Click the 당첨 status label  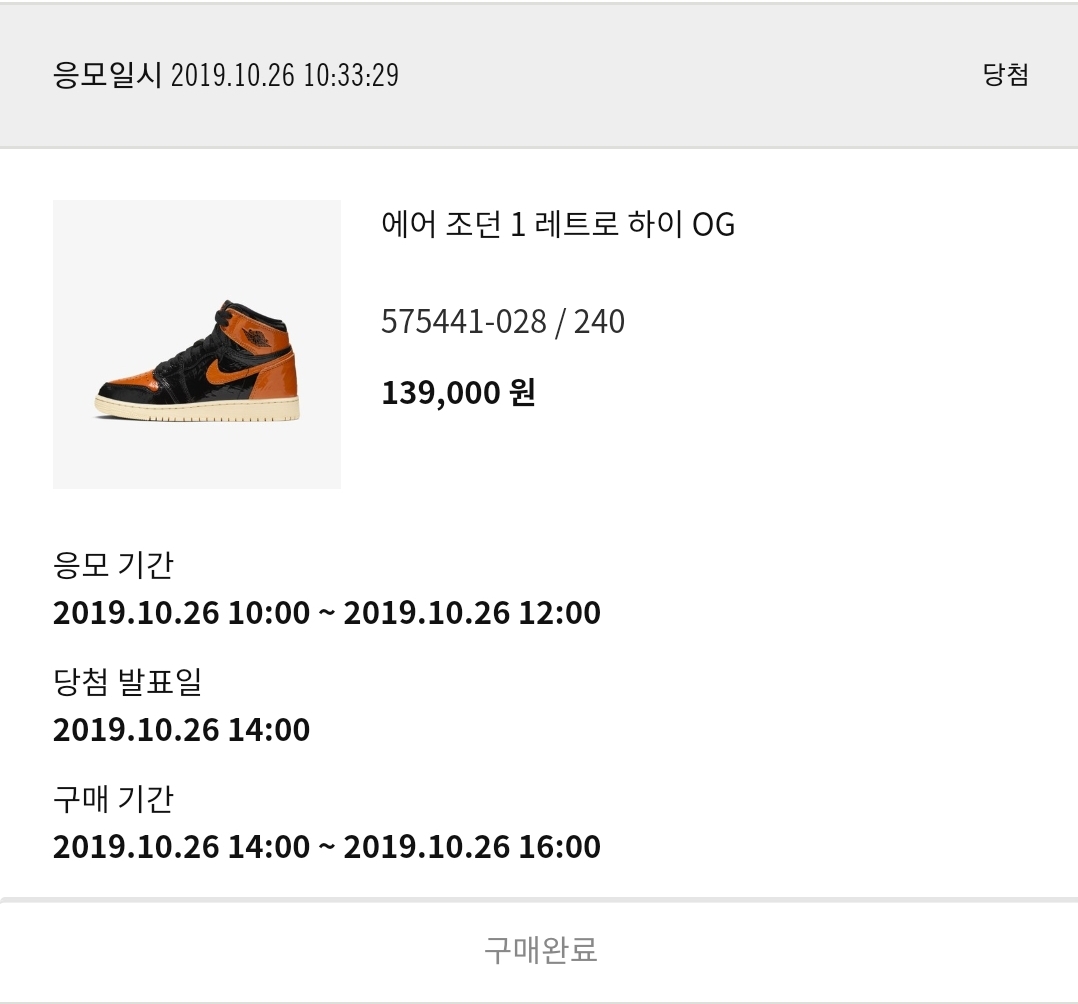pos(1005,75)
